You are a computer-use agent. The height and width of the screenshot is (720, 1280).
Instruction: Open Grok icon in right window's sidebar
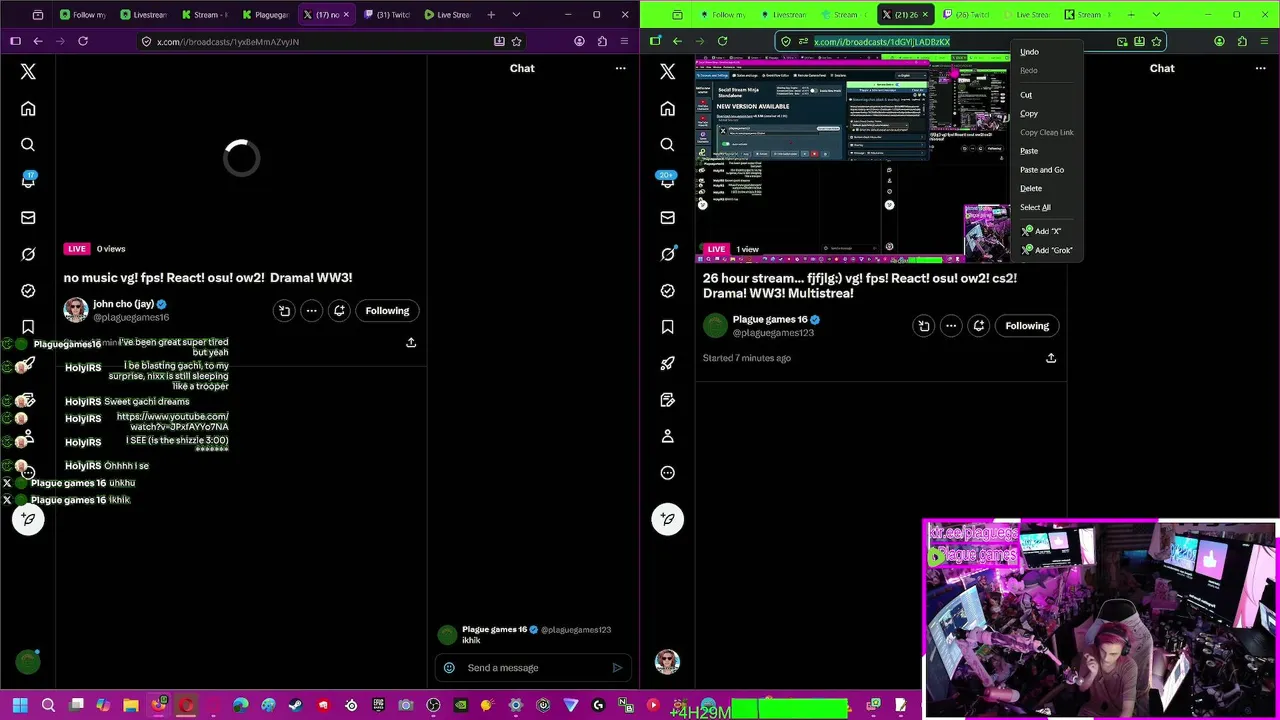668,254
